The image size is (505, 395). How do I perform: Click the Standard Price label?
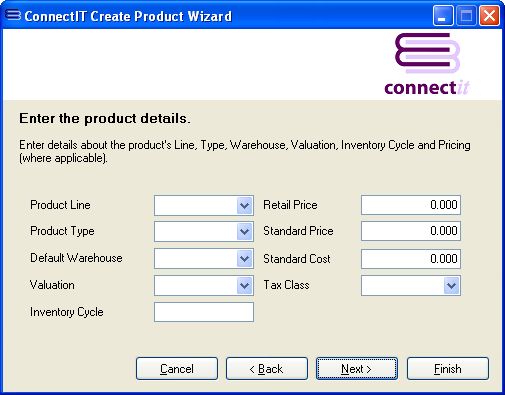pyautogui.click(x=298, y=231)
